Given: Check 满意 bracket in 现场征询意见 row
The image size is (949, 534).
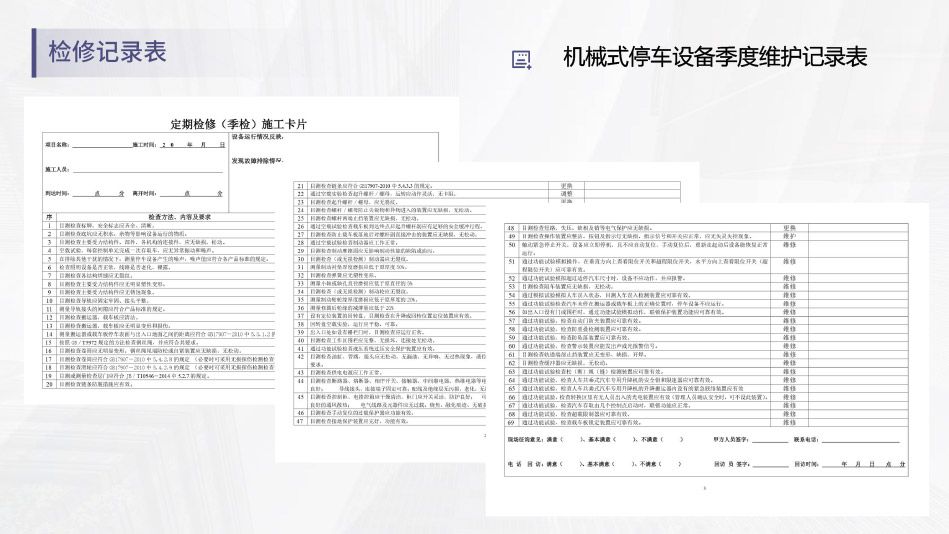Looking at the screenshot, I should click(x=571, y=440).
